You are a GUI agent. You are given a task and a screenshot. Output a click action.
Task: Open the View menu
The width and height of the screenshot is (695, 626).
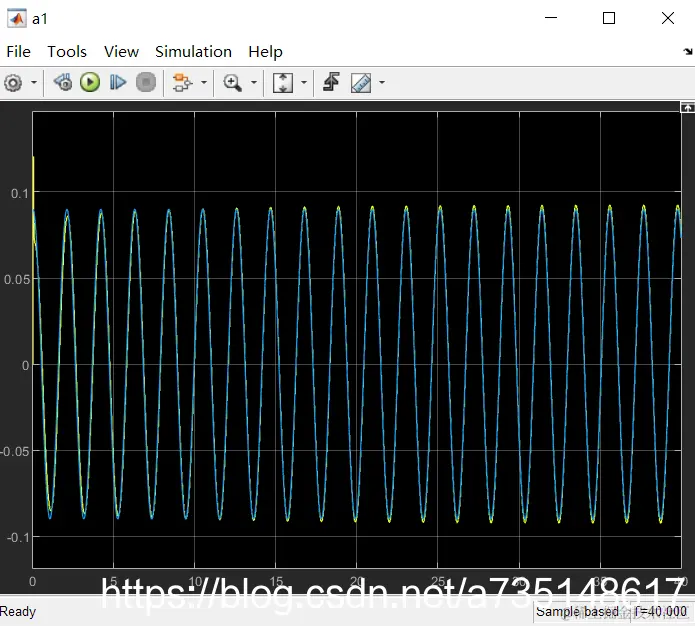pyautogui.click(x=121, y=52)
